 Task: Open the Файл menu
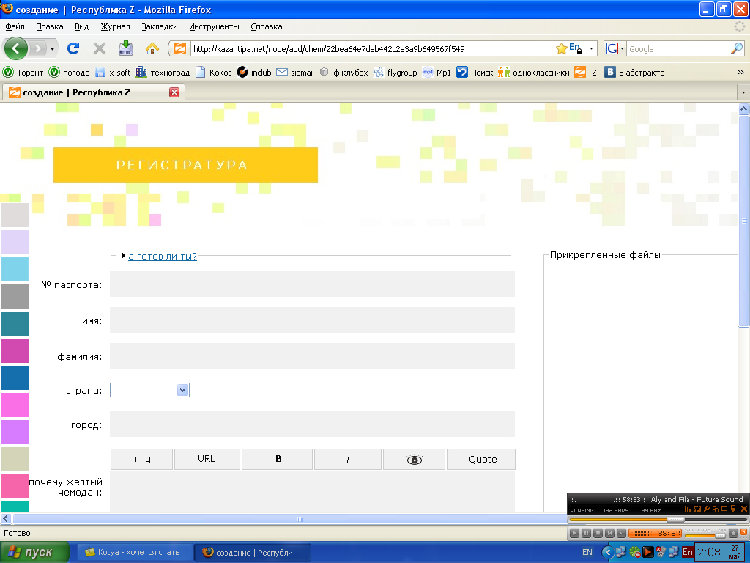(x=15, y=26)
